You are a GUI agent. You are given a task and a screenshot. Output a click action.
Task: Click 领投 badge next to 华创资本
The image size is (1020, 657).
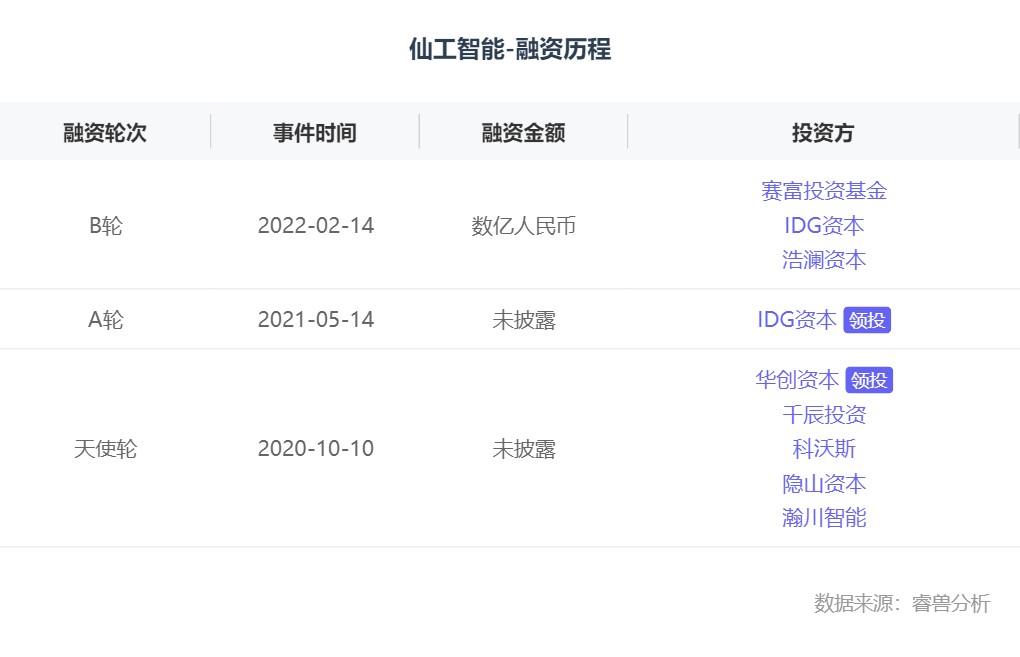(869, 380)
